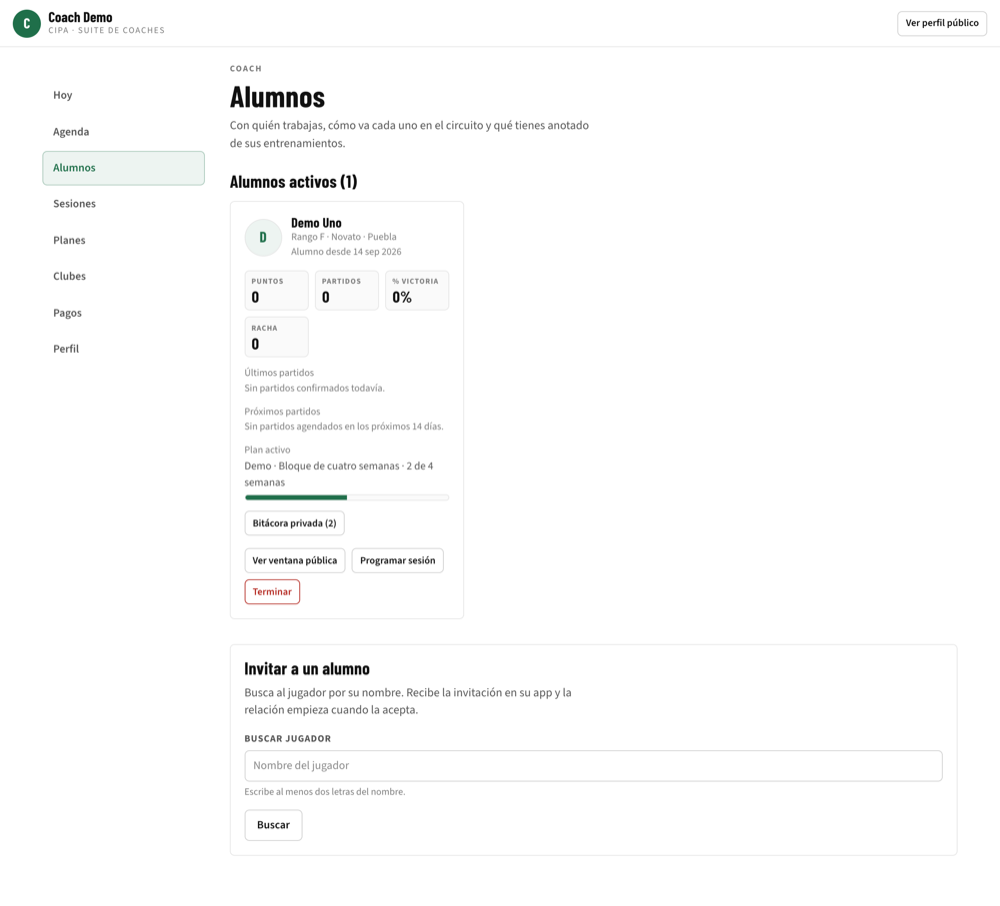Click the Invitar a un alumno heading
1000x906 pixels.
point(307,669)
